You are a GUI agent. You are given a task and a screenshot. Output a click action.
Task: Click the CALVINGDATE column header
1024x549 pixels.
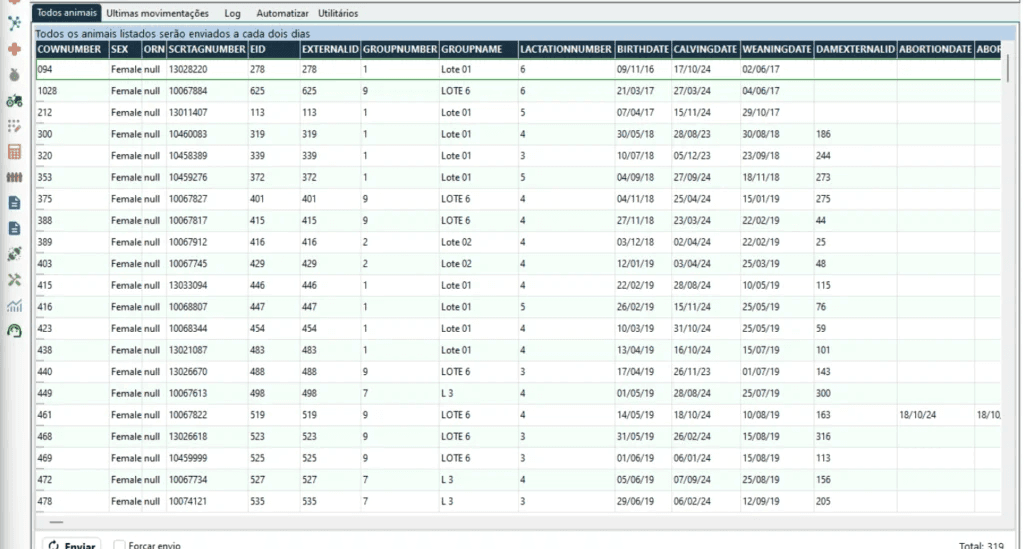[x=705, y=50]
